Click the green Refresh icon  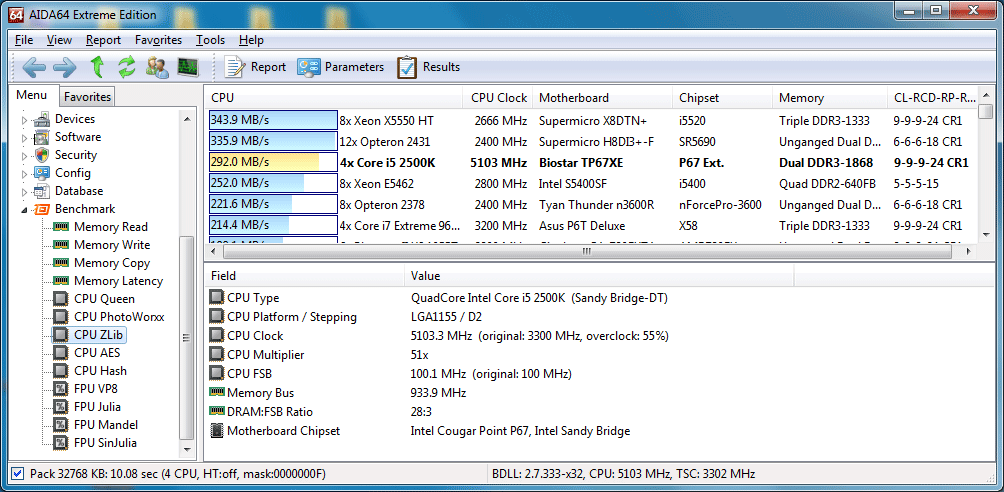(127, 67)
